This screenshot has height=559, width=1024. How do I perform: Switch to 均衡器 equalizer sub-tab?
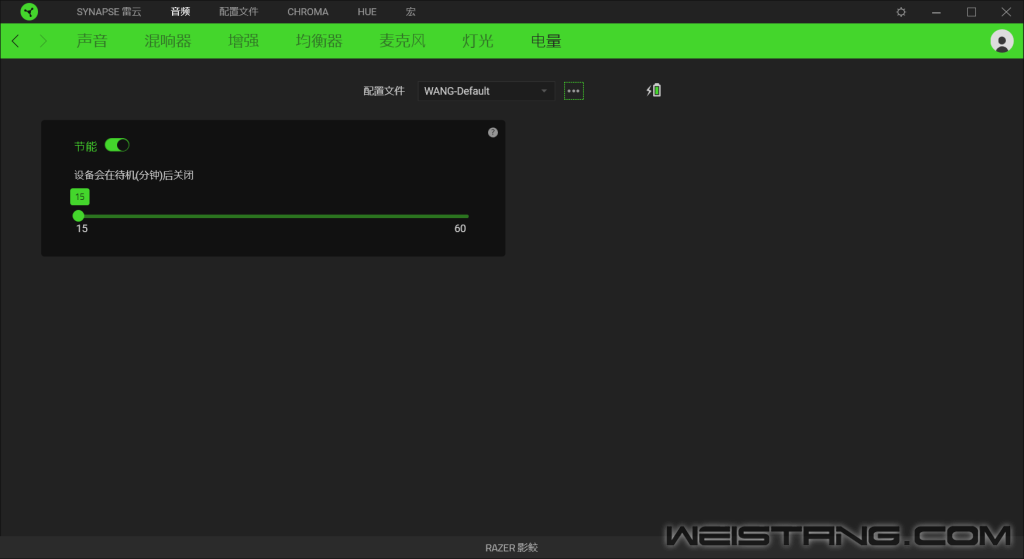click(x=319, y=41)
